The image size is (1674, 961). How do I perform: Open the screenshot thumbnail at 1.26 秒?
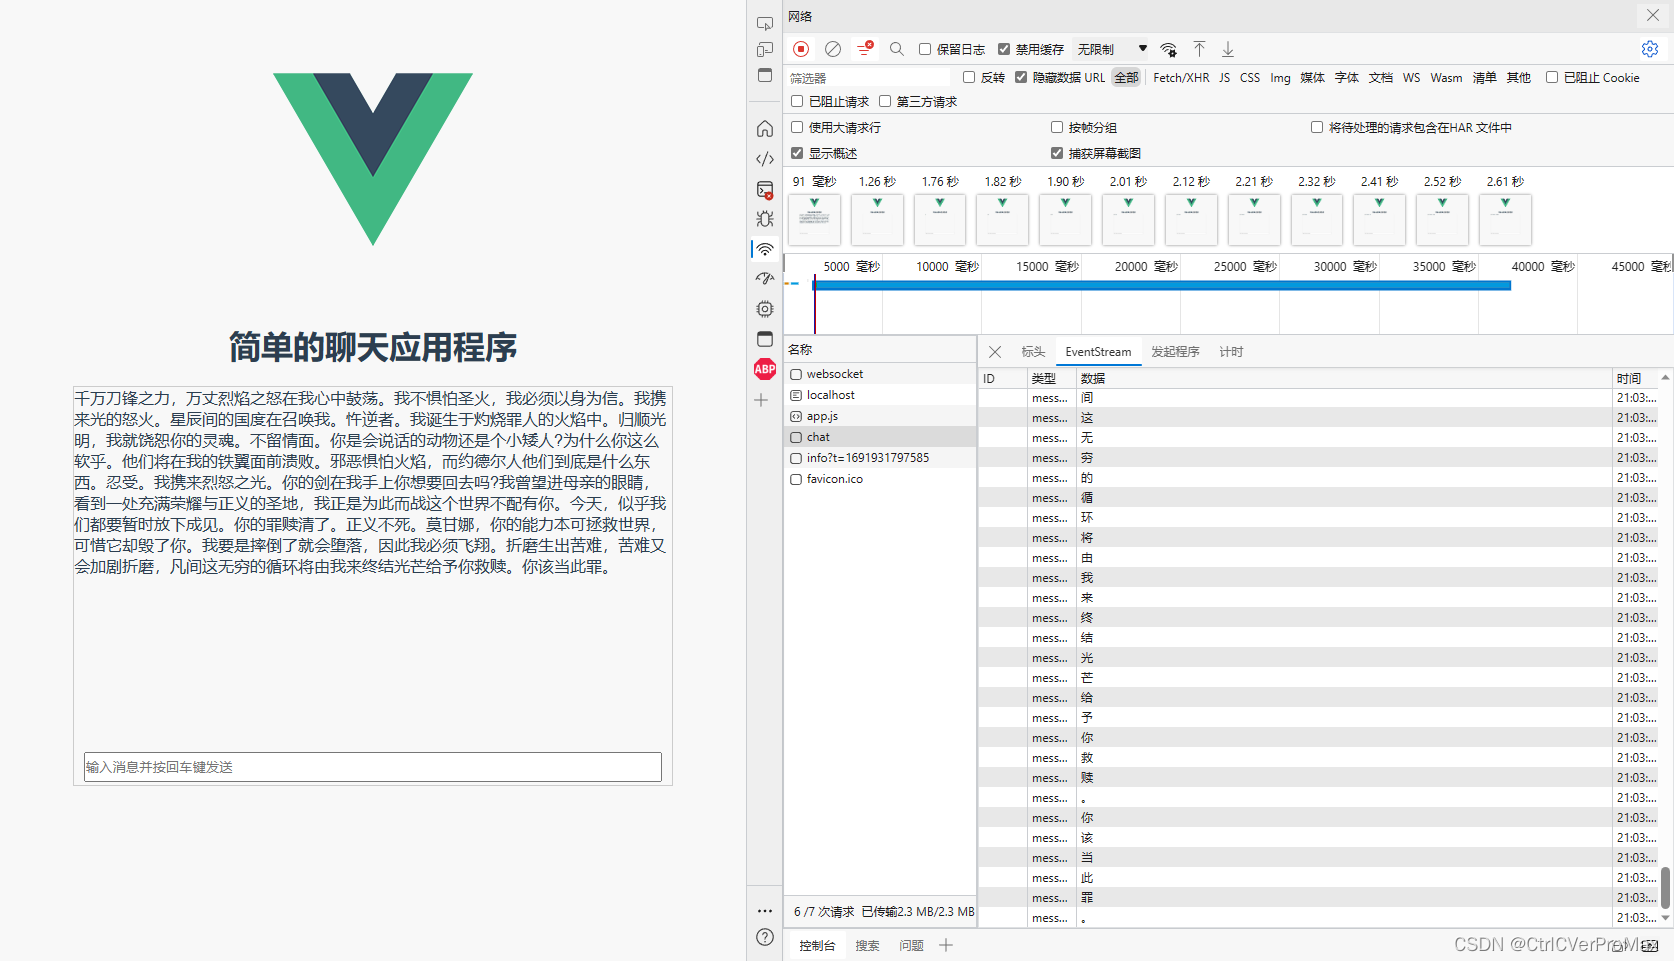(x=877, y=219)
